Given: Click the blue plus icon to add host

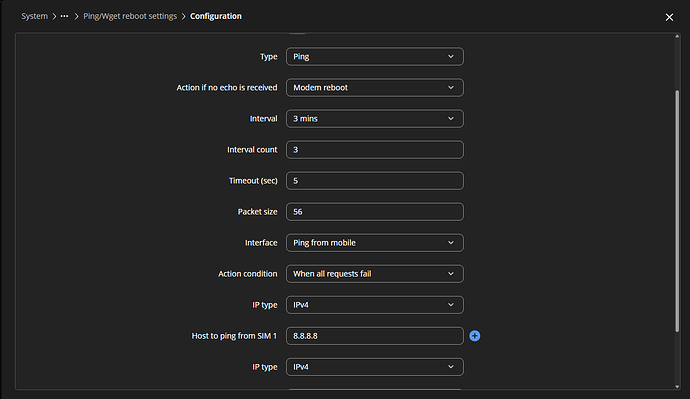Looking at the screenshot, I should click(x=474, y=336).
